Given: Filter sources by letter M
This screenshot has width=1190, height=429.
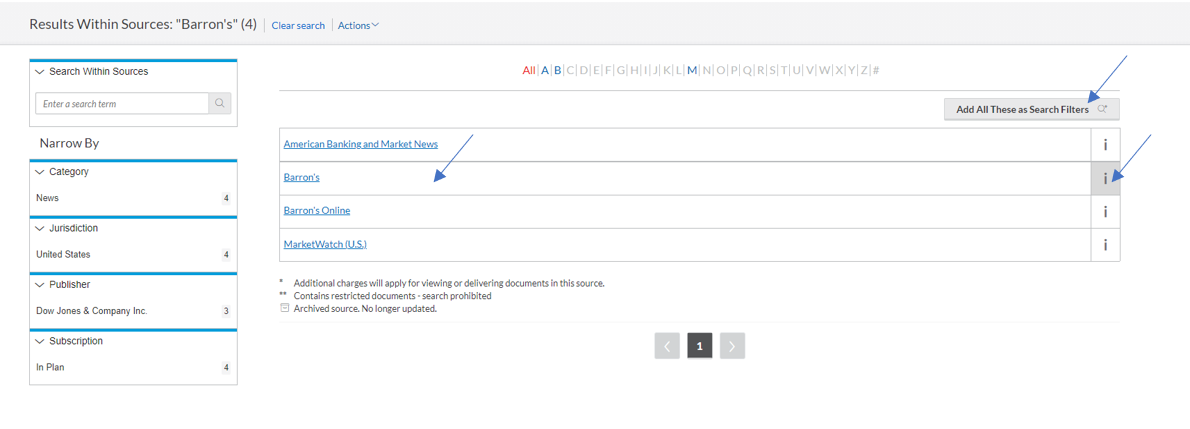Looking at the screenshot, I should 692,71.
